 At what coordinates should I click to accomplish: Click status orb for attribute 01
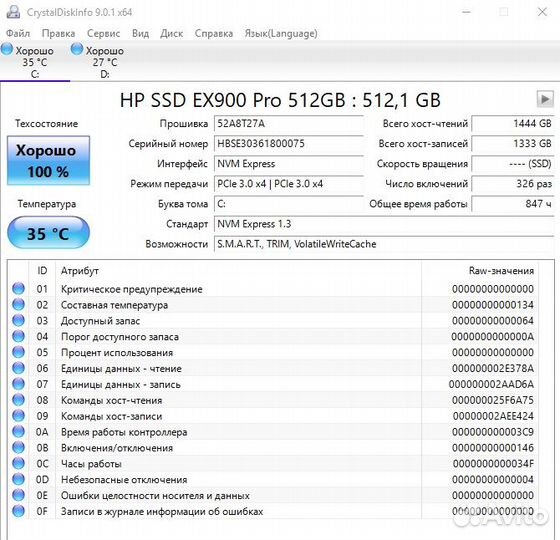click(19, 289)
